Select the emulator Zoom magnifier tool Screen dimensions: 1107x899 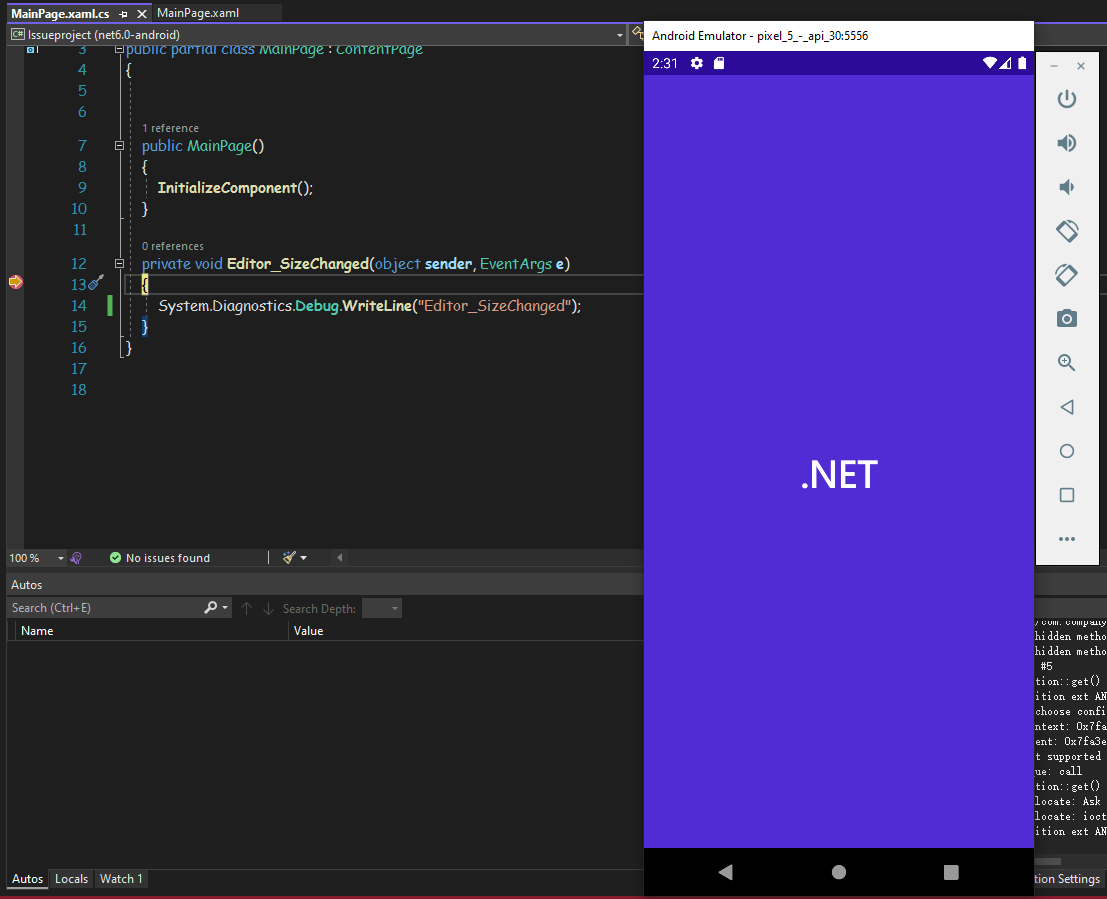click(1066, 362)
